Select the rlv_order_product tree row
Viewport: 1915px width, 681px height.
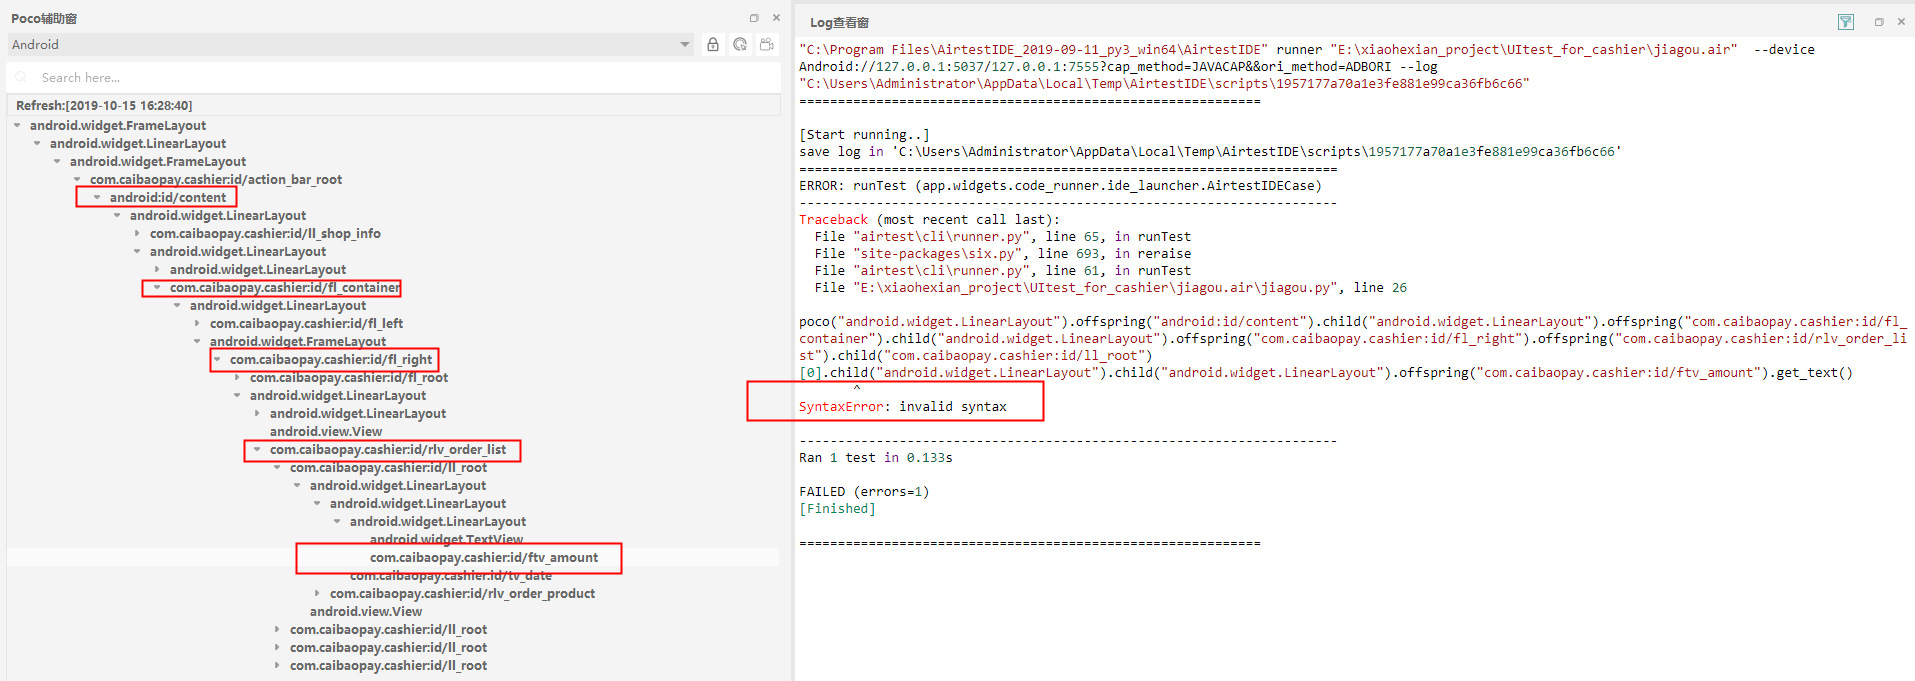coord(462,593)
